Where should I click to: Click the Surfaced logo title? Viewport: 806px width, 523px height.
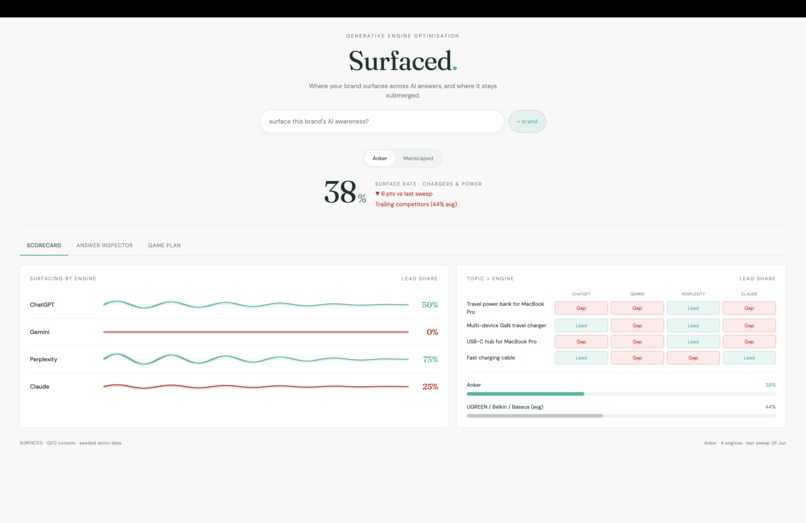402,61
